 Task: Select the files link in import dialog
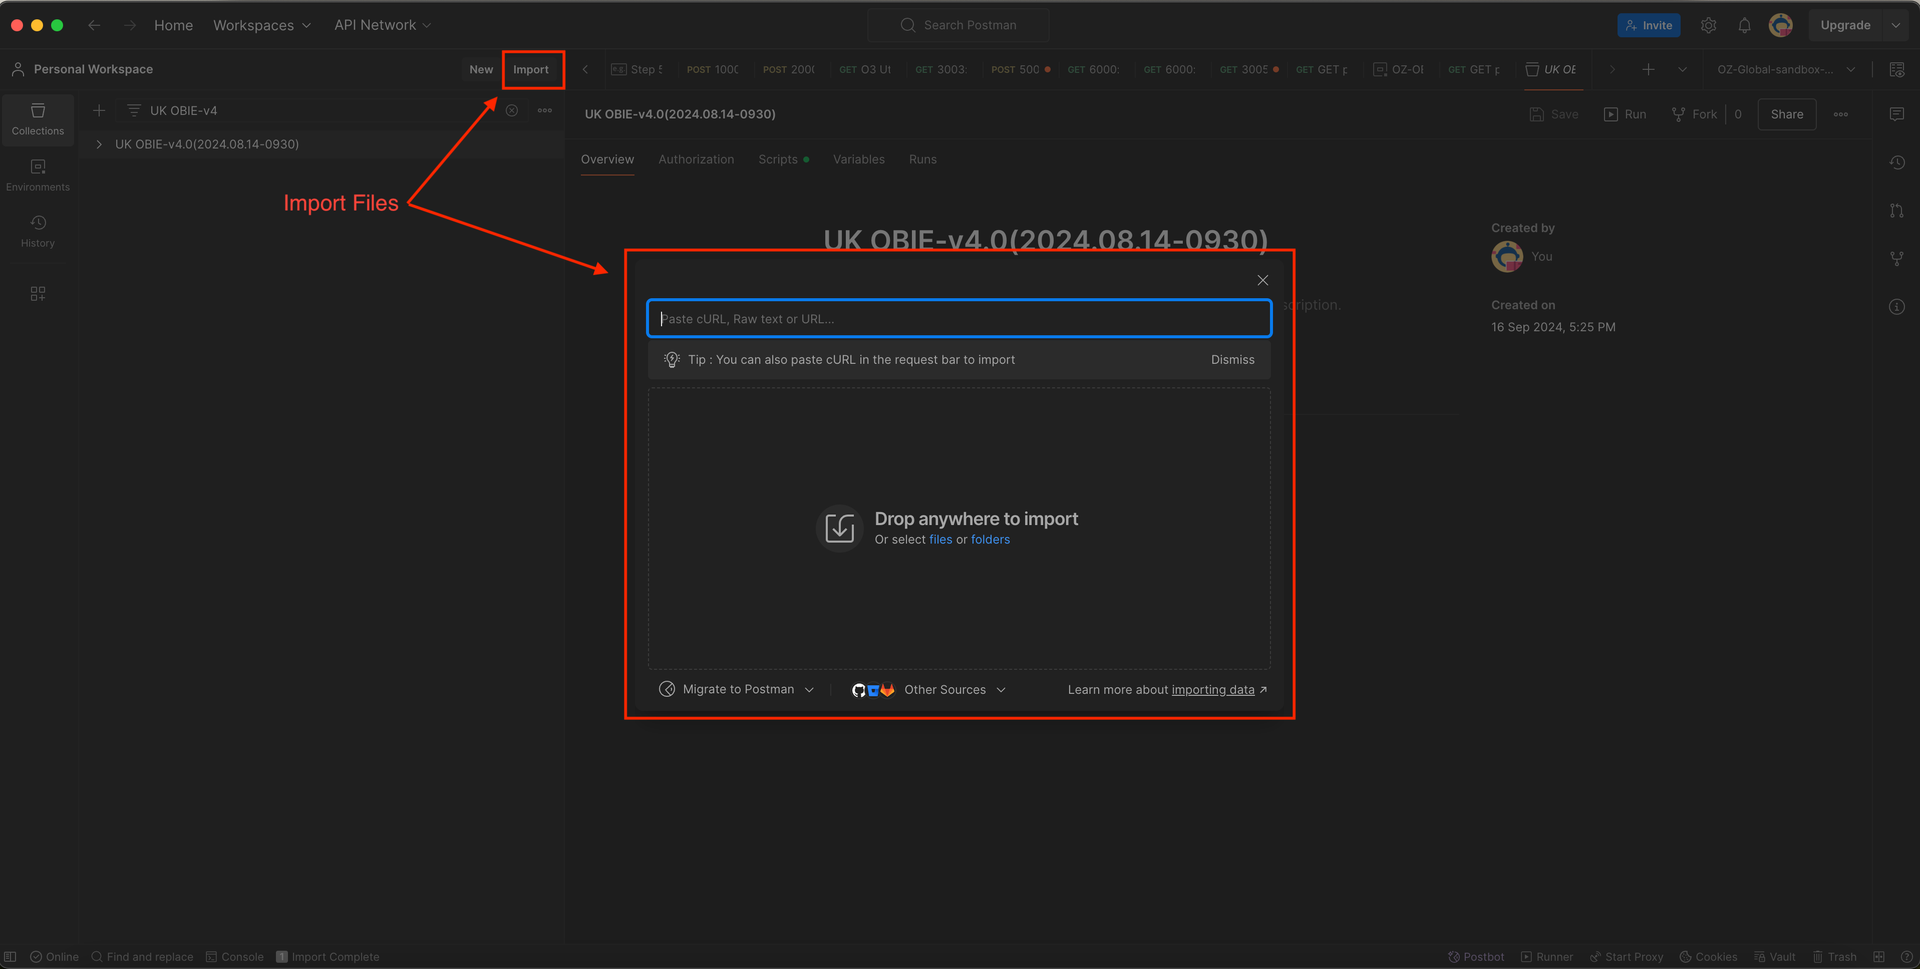click(940, 539)
